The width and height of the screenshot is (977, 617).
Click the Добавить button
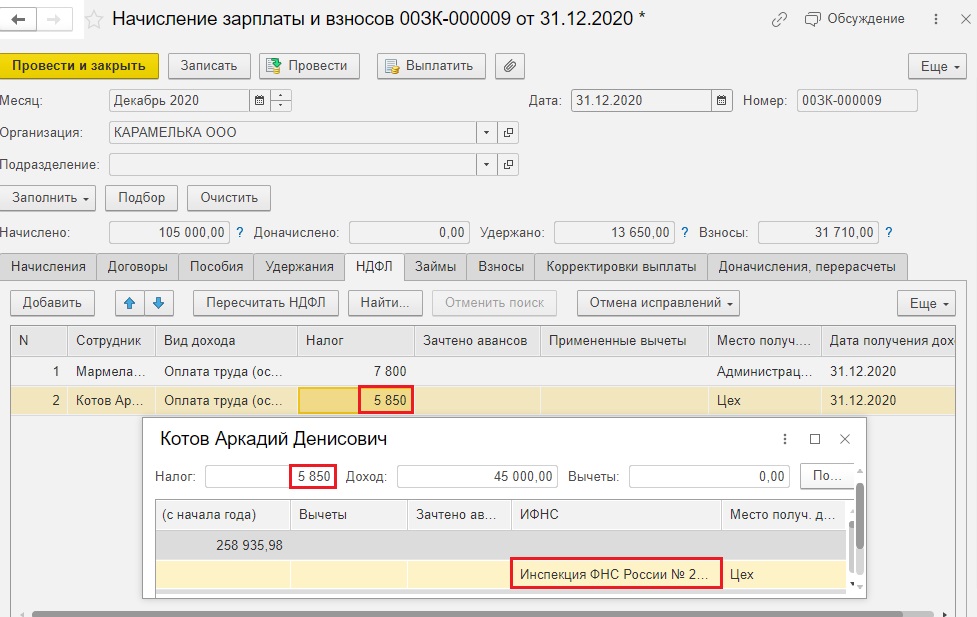click(x=52, y=303)
